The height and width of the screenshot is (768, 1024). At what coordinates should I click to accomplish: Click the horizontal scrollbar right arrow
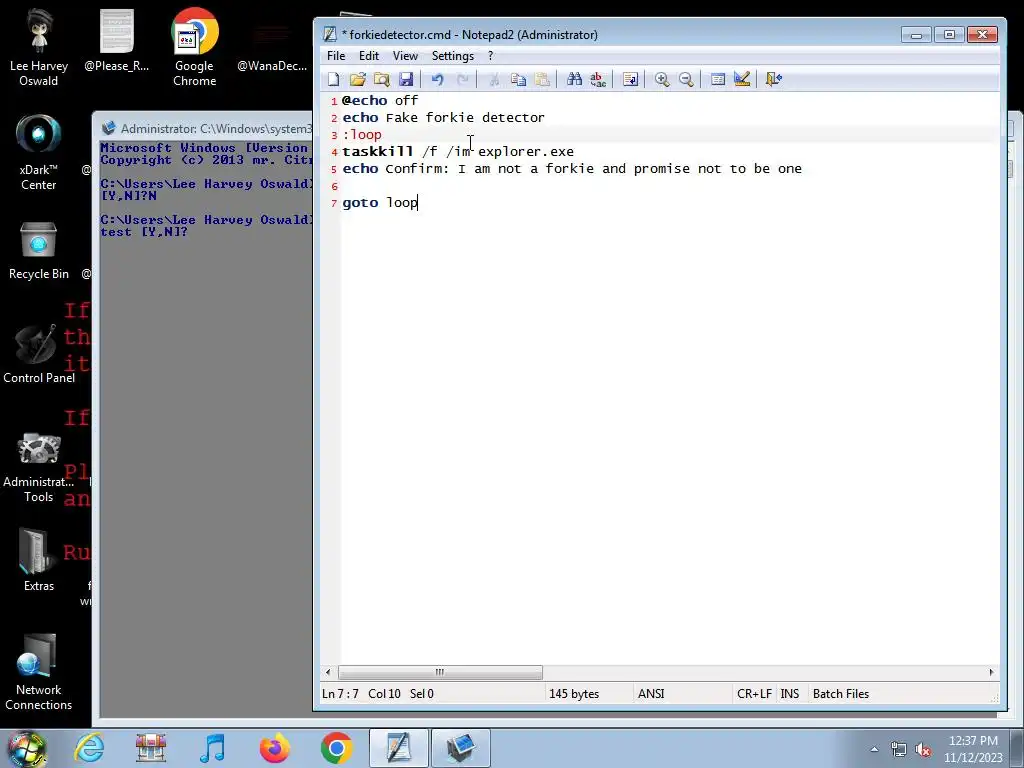coord(991,672)
